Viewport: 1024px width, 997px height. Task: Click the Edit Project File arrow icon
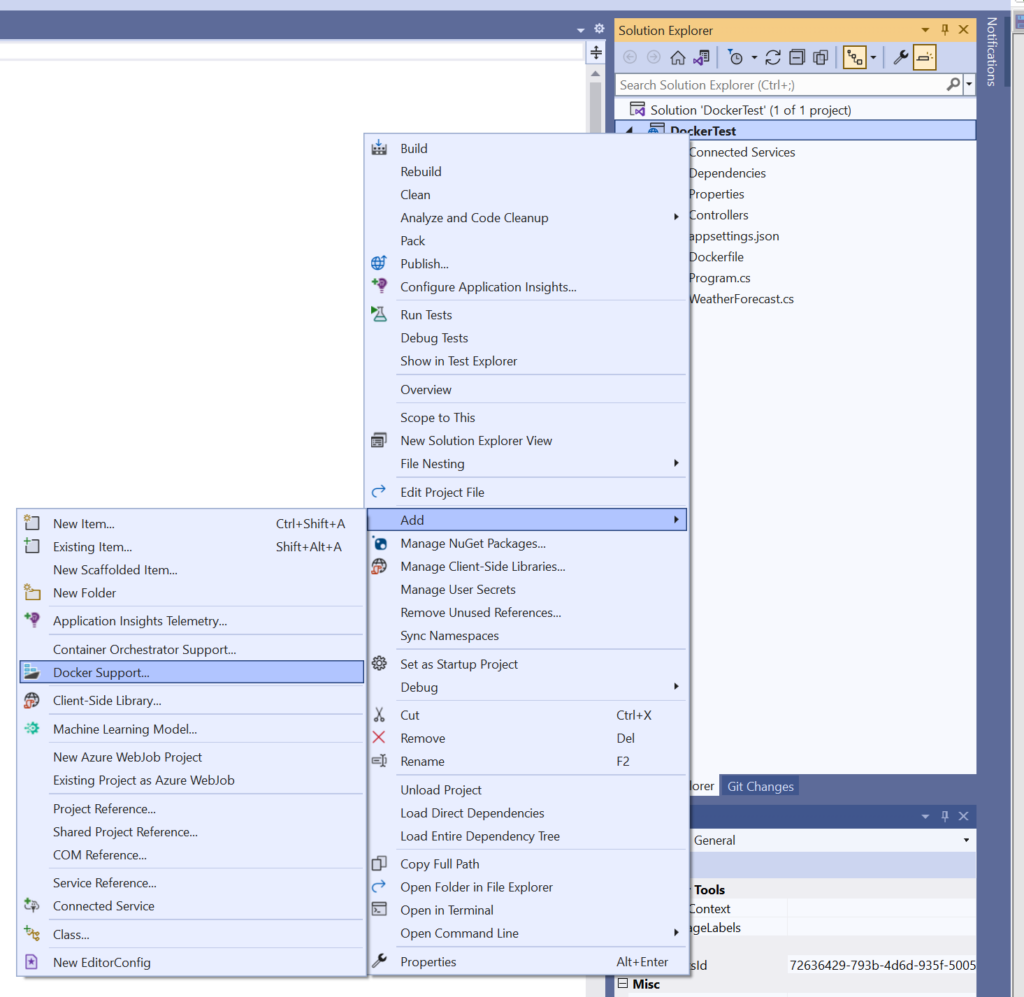pyautogui.click(x=379, y=492)
